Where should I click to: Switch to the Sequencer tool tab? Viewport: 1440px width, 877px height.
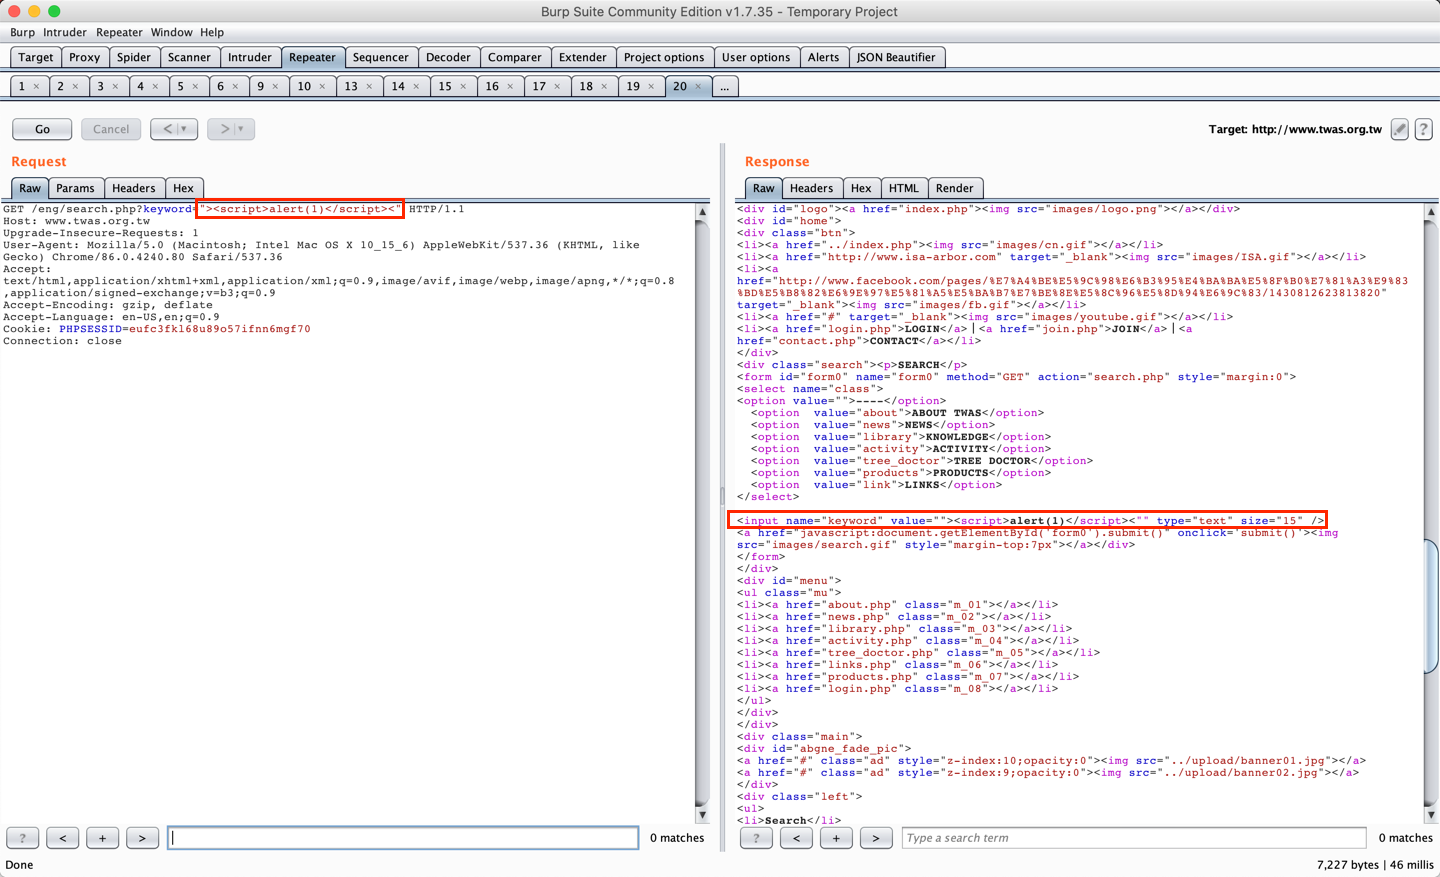pyautogui.click(x=381, y=57)
